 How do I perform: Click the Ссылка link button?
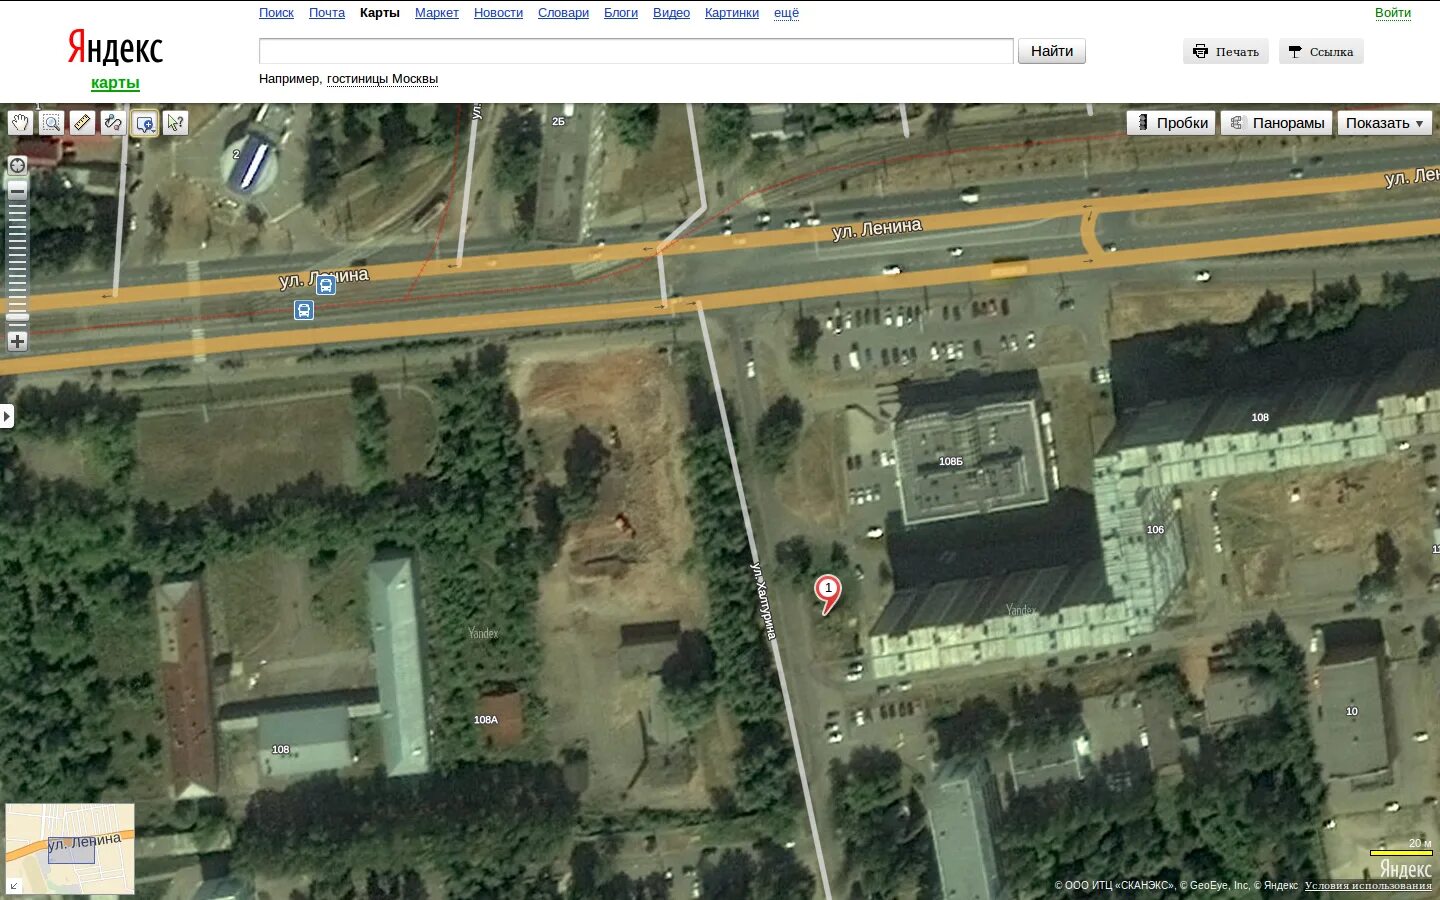(1321, 52)
